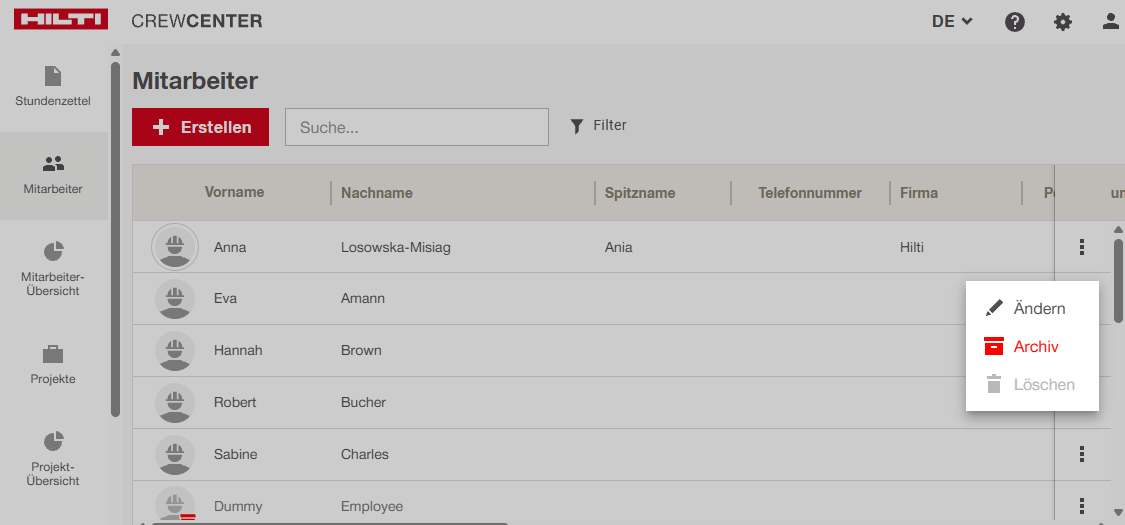
Task: Click the Hilti logo
Action: [x=61, y=21]
